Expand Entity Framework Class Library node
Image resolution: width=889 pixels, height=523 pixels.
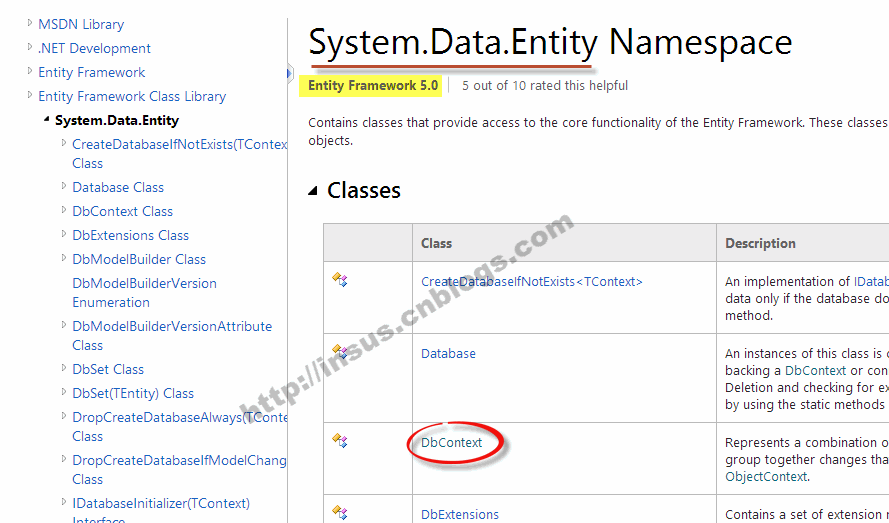(x=30, y=95)
